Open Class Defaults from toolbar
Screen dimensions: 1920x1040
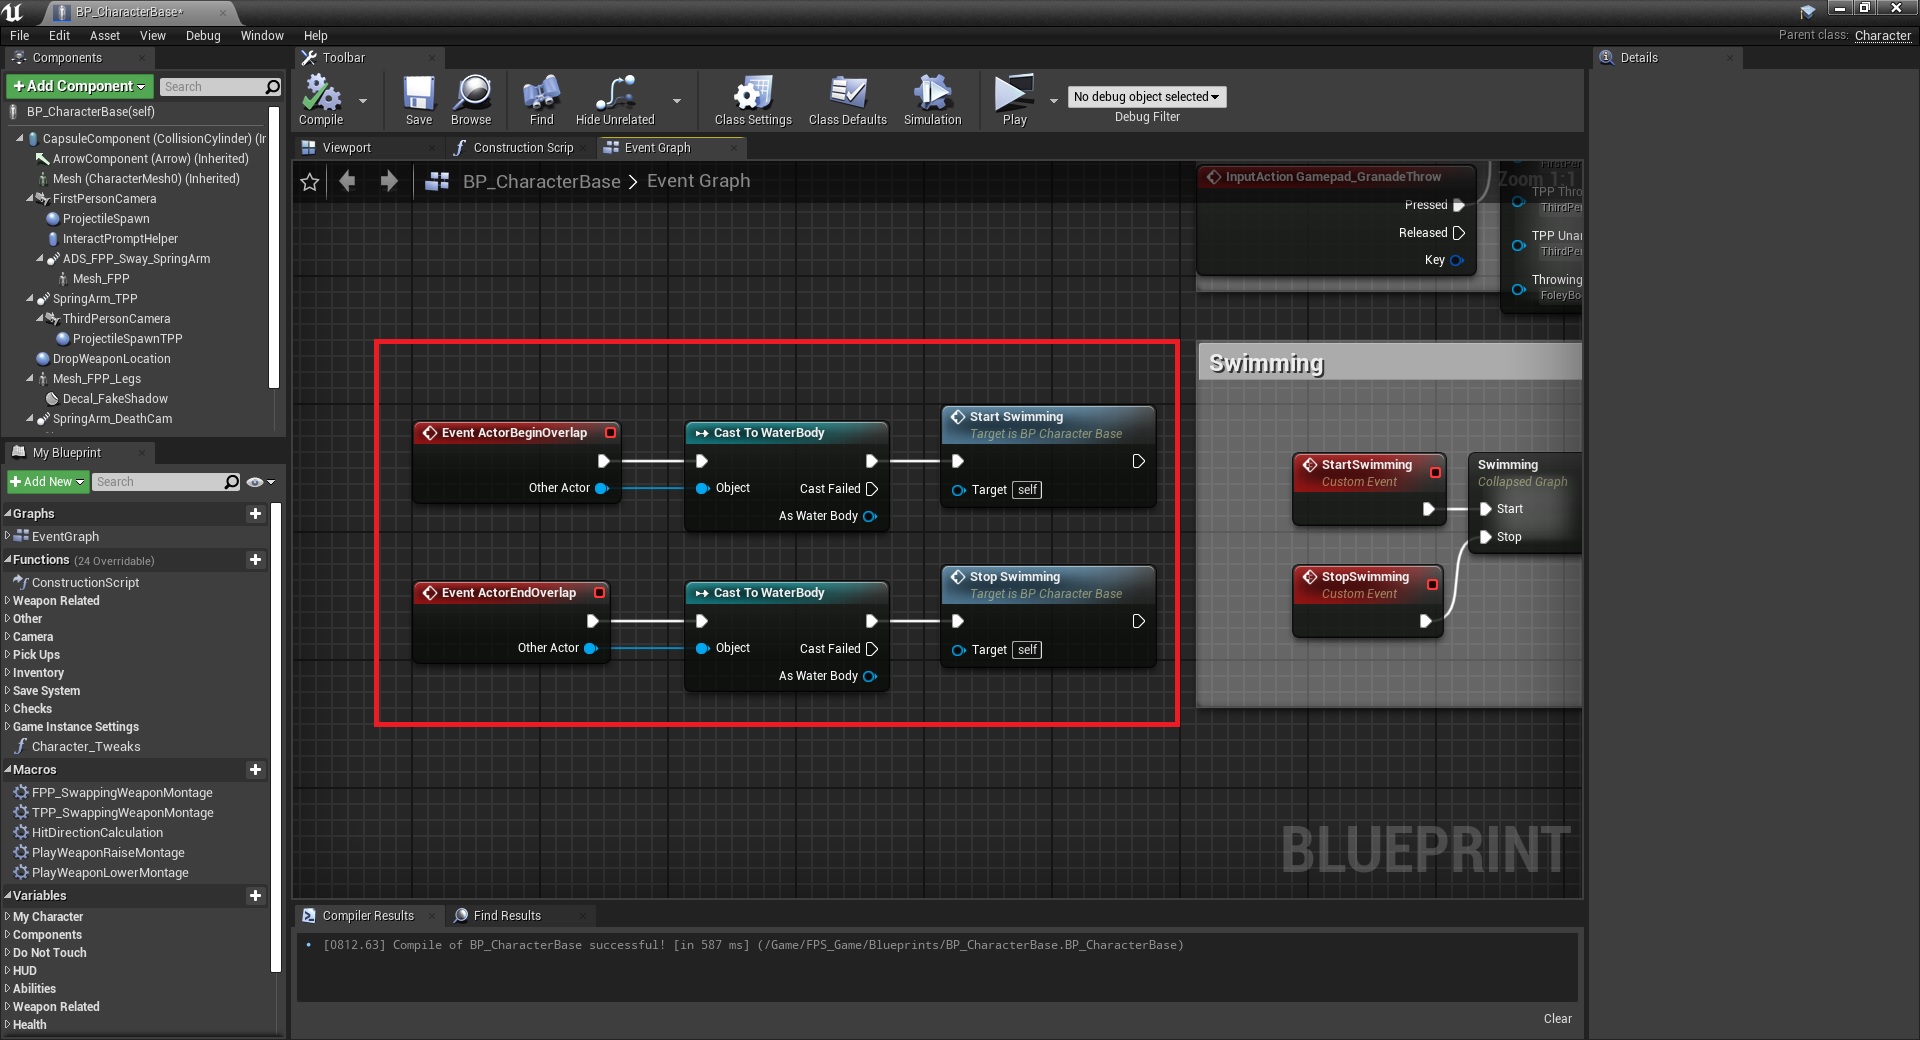coord(847,94)
